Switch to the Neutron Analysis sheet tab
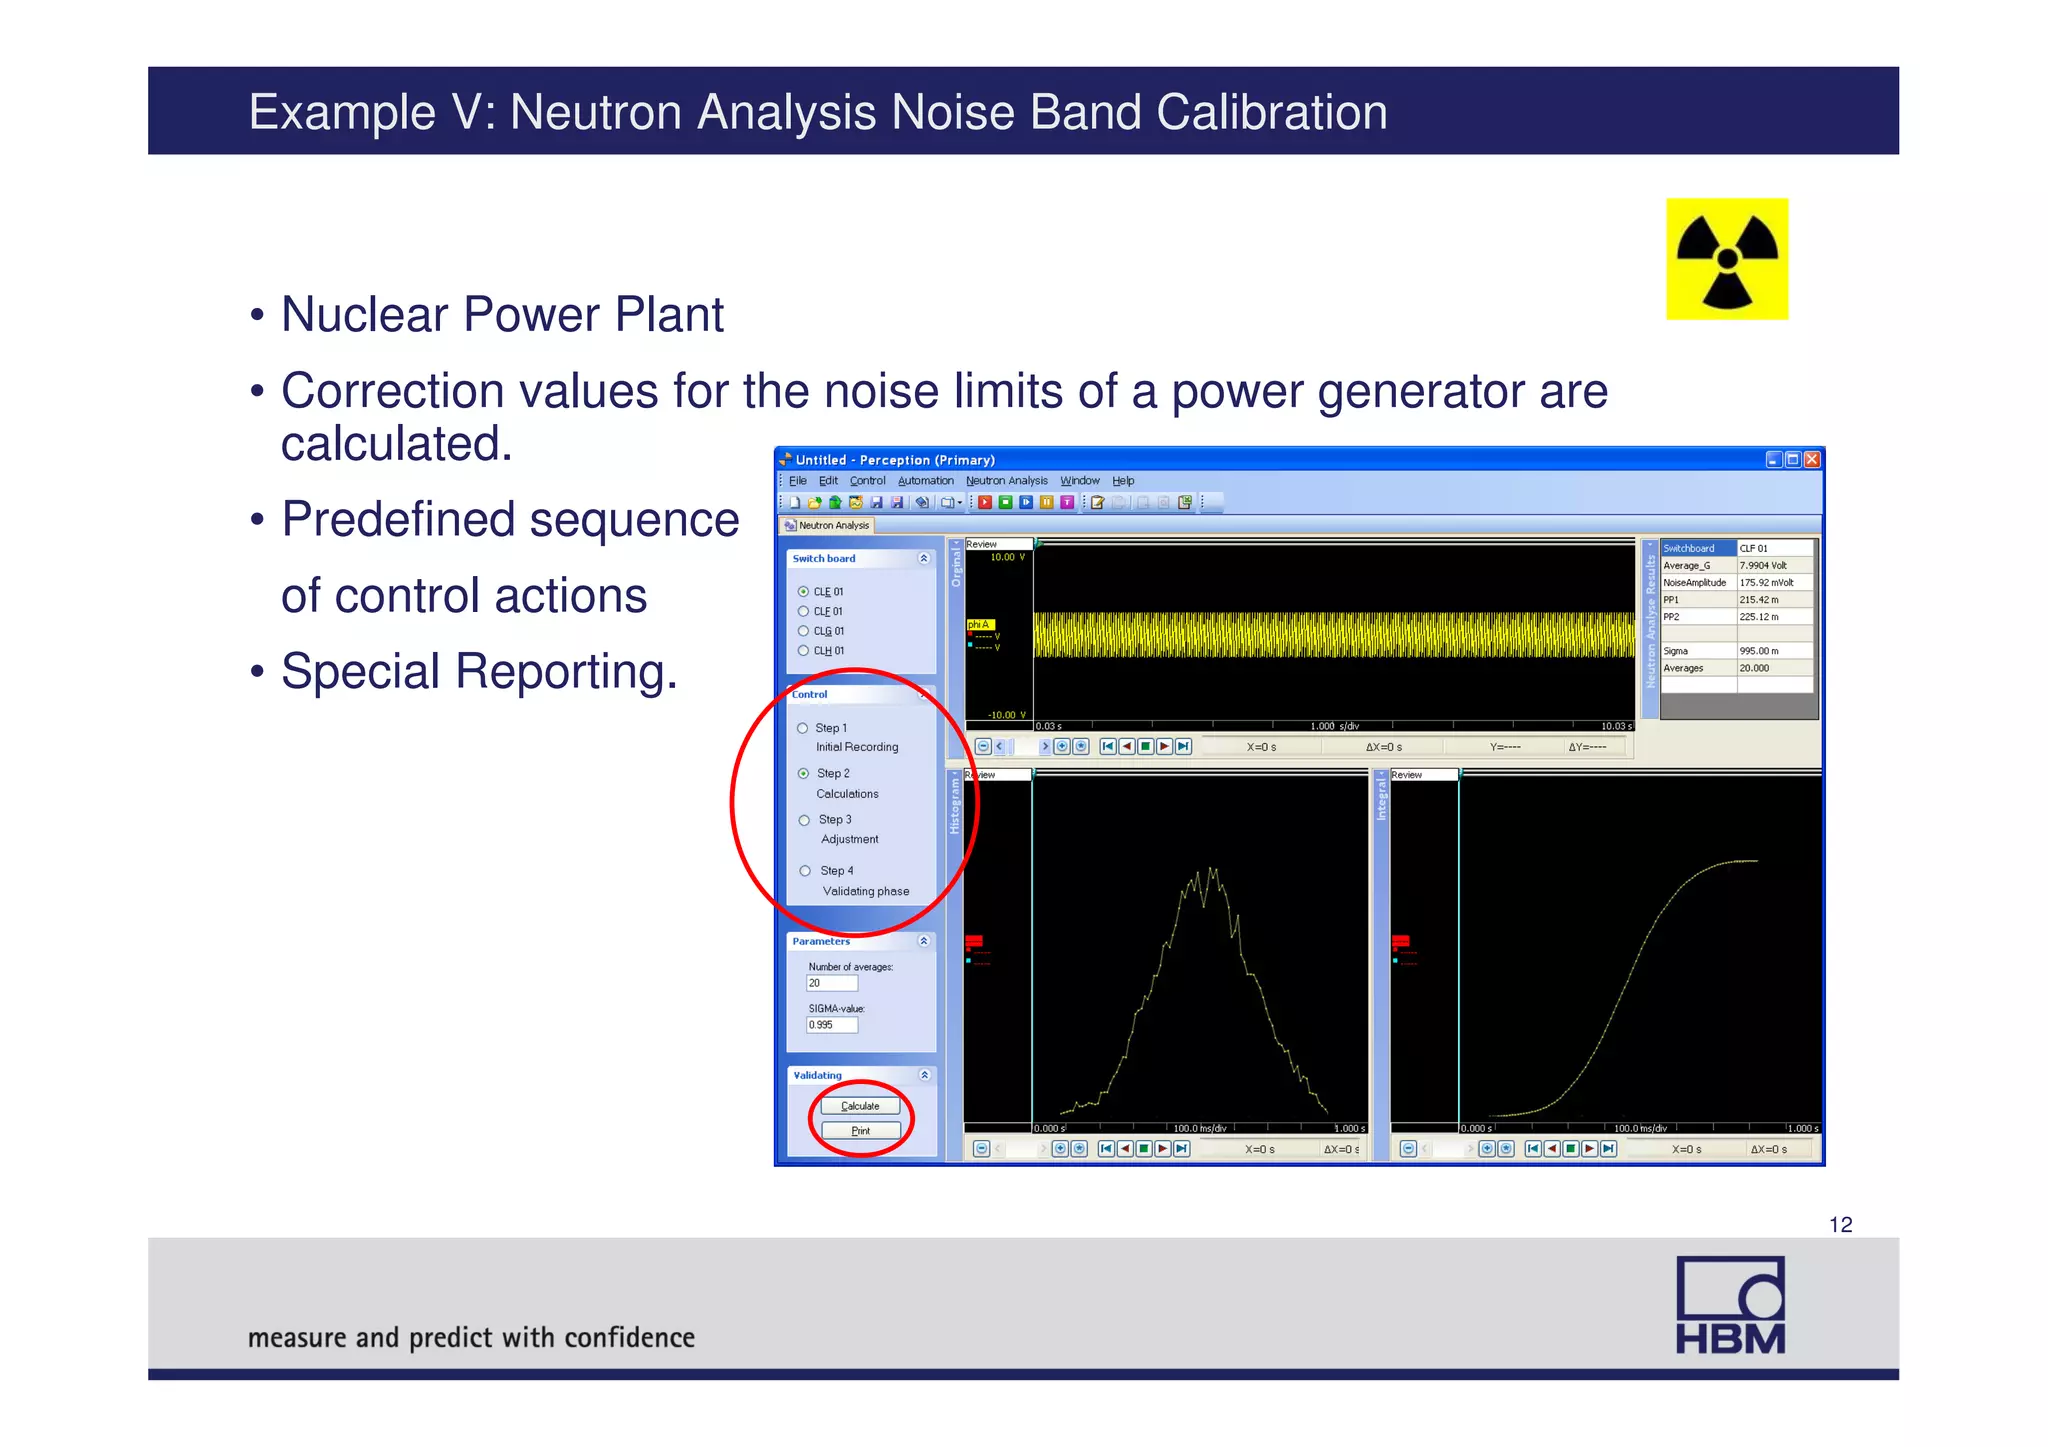The height and width of the screenshot is (1447, 2048). [x=827, y=525]
